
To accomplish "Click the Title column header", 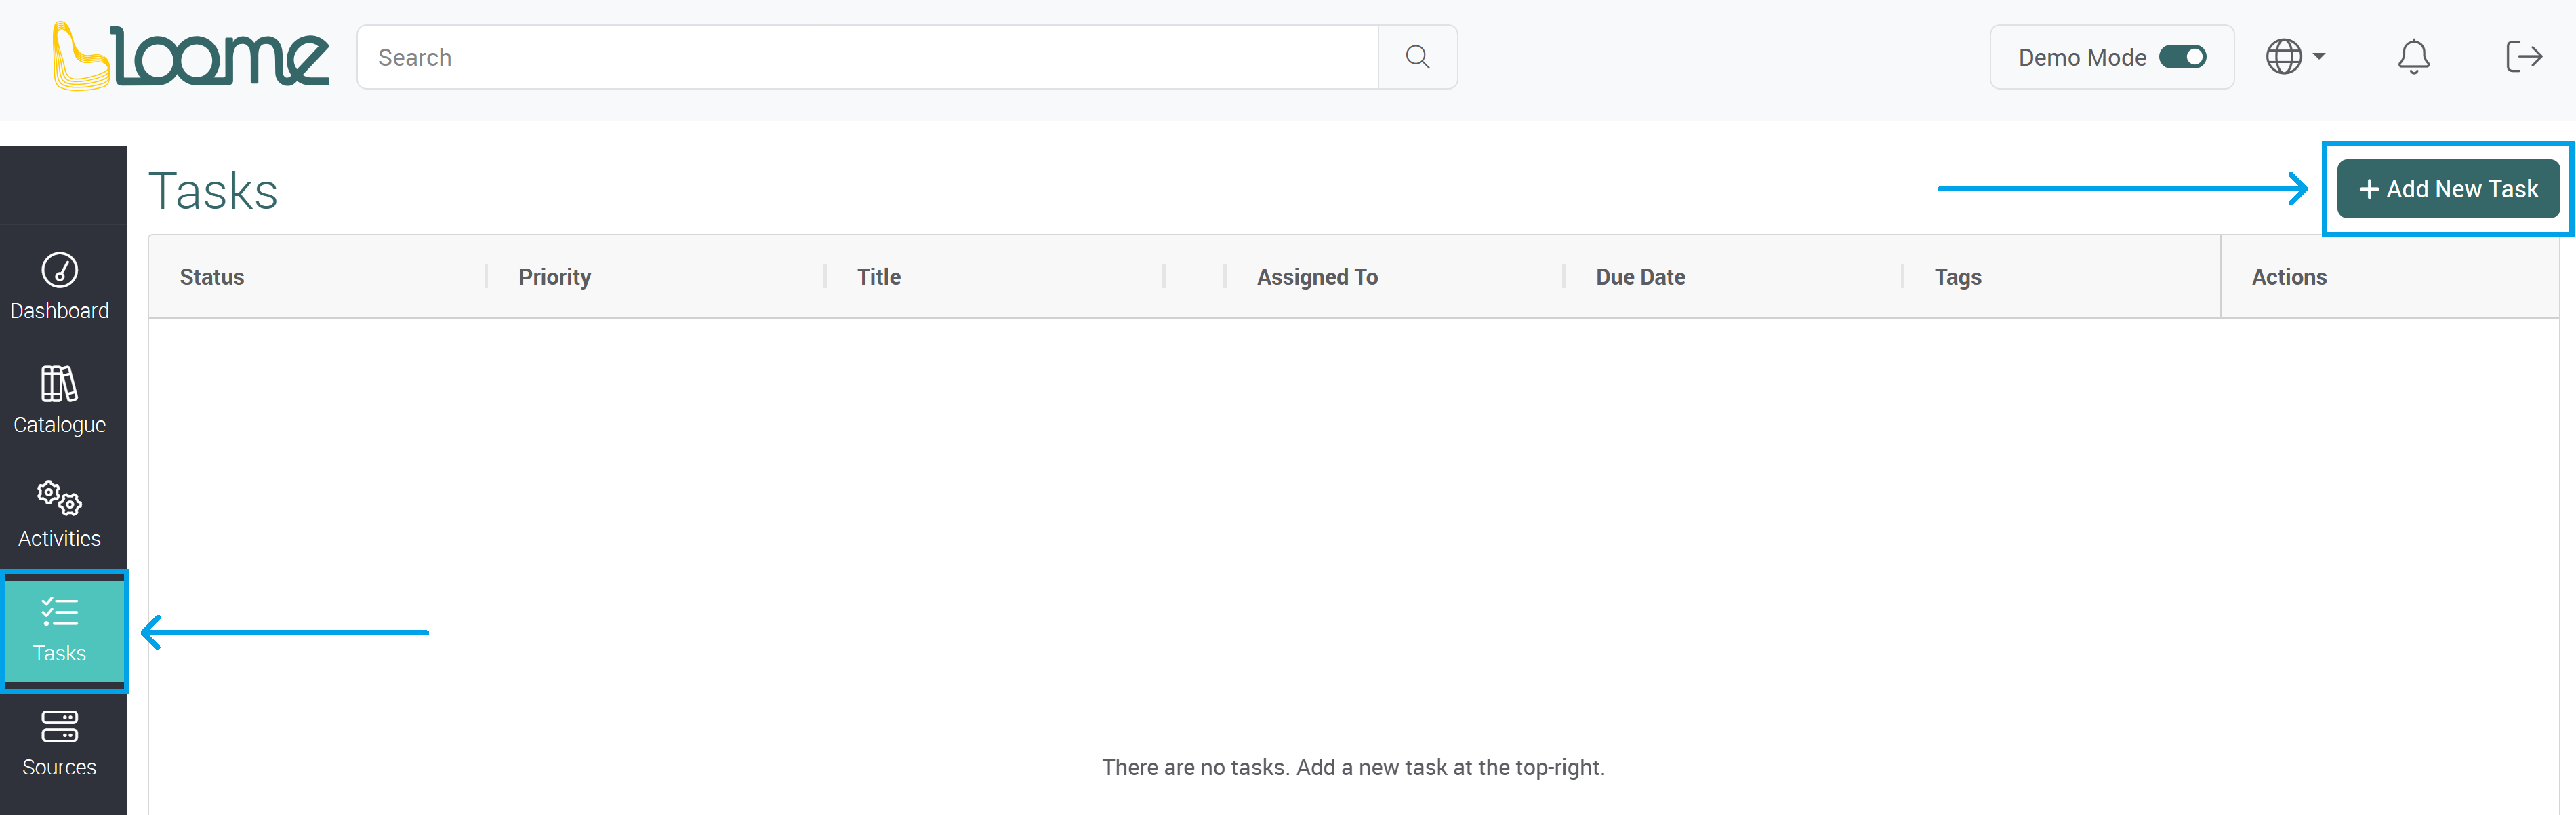I will pos(877,277).
